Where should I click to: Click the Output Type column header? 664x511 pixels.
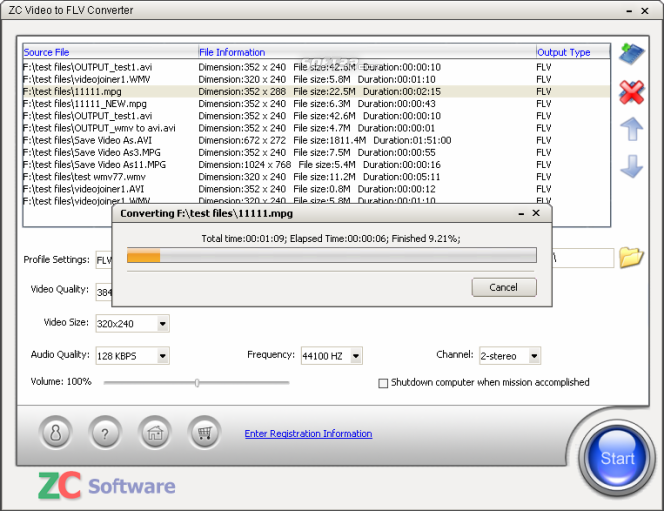[573, 52]
